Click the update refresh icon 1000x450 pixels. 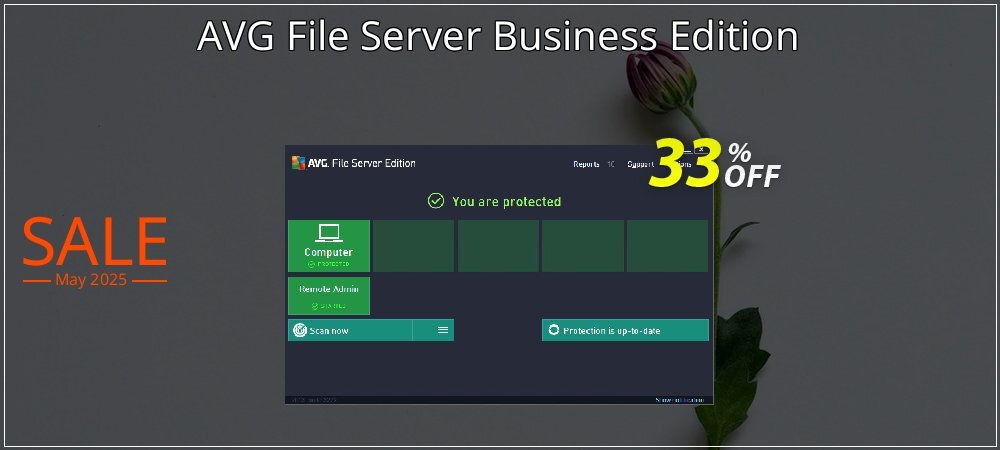pos(554,330)
